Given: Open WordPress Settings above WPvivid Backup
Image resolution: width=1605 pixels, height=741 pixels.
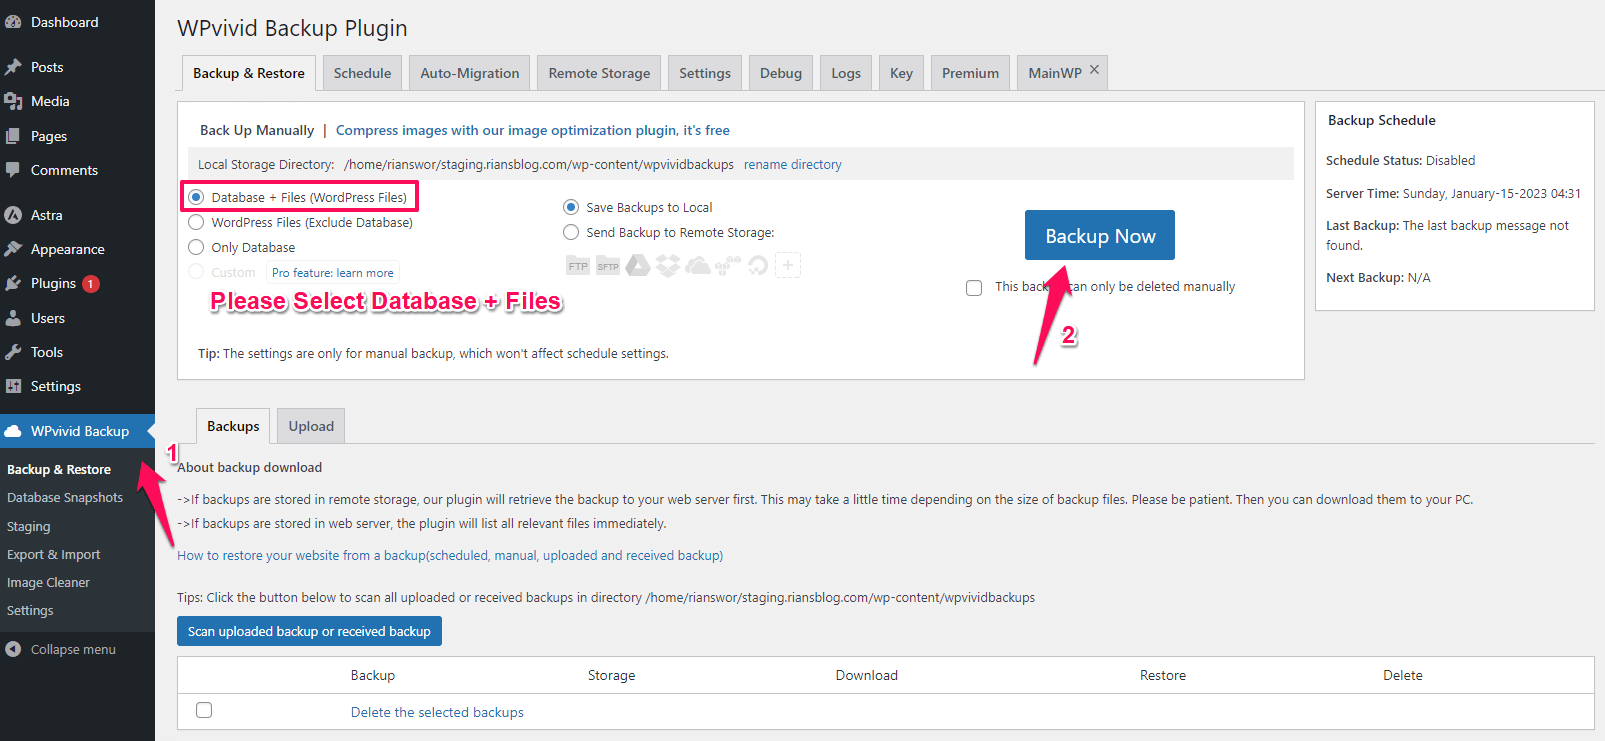Looking at the screenshot, I should (55, 386).
